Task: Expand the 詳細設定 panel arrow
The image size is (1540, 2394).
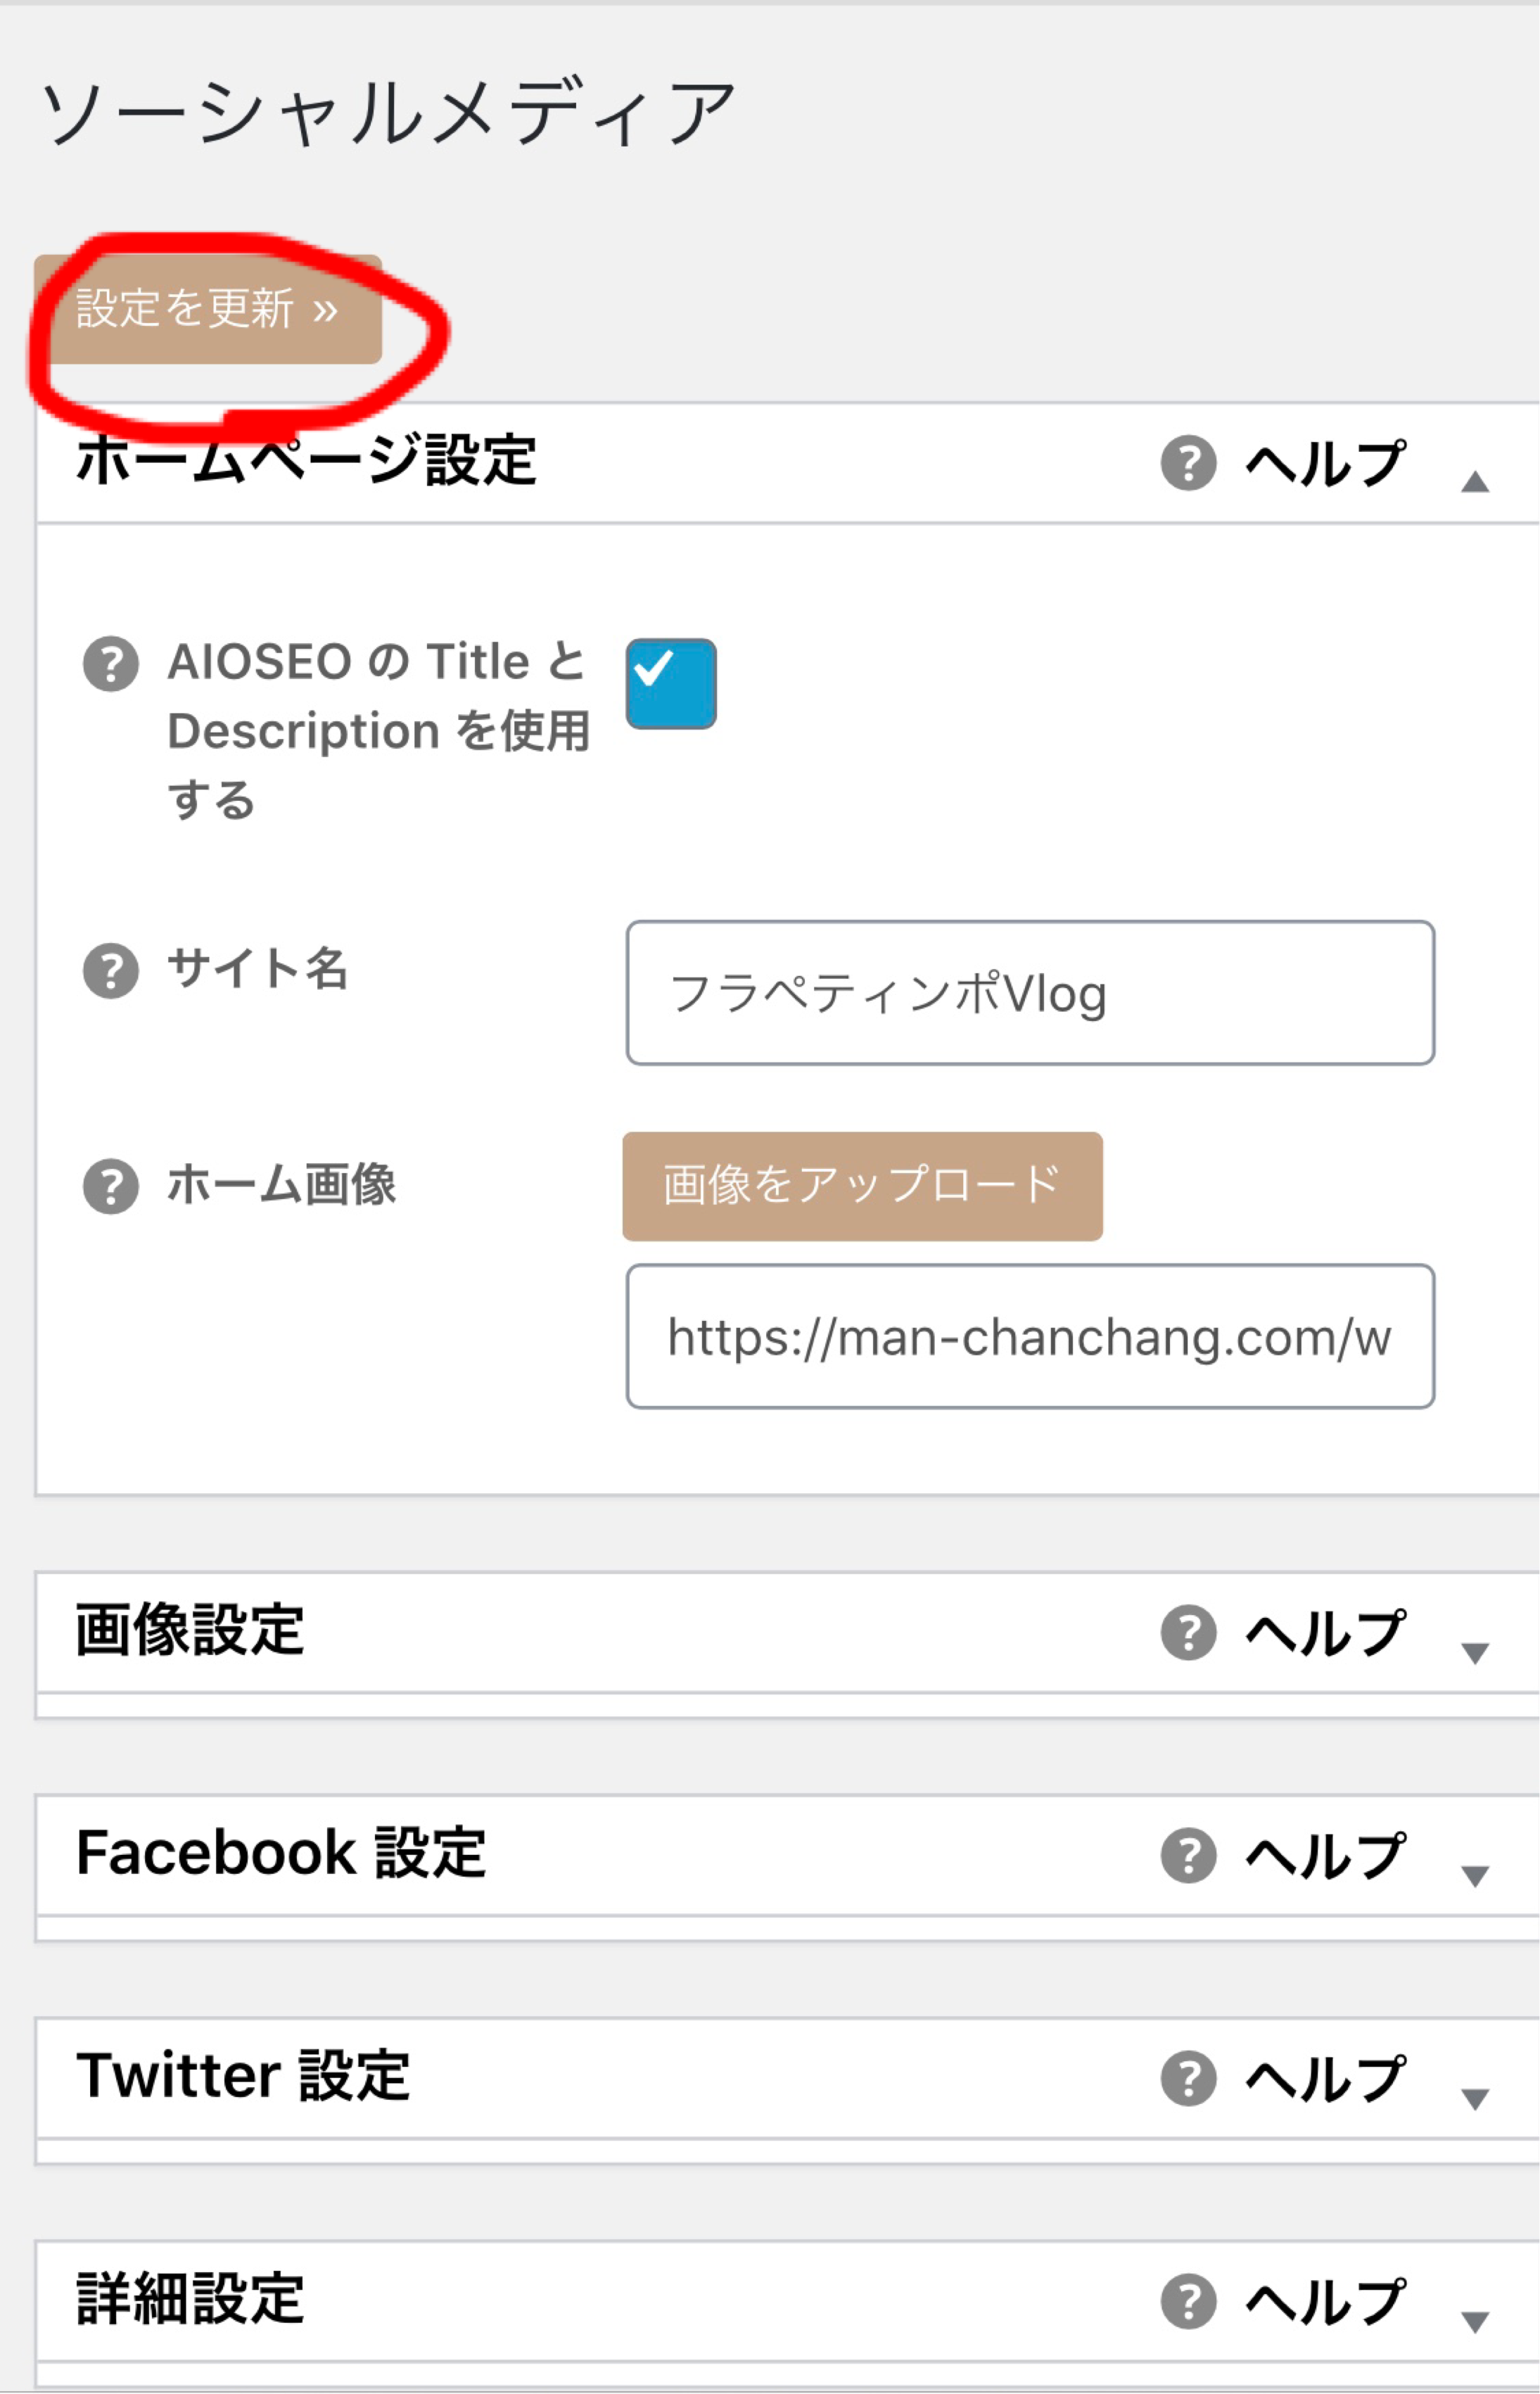Action: click(x=1475, y=2322)
